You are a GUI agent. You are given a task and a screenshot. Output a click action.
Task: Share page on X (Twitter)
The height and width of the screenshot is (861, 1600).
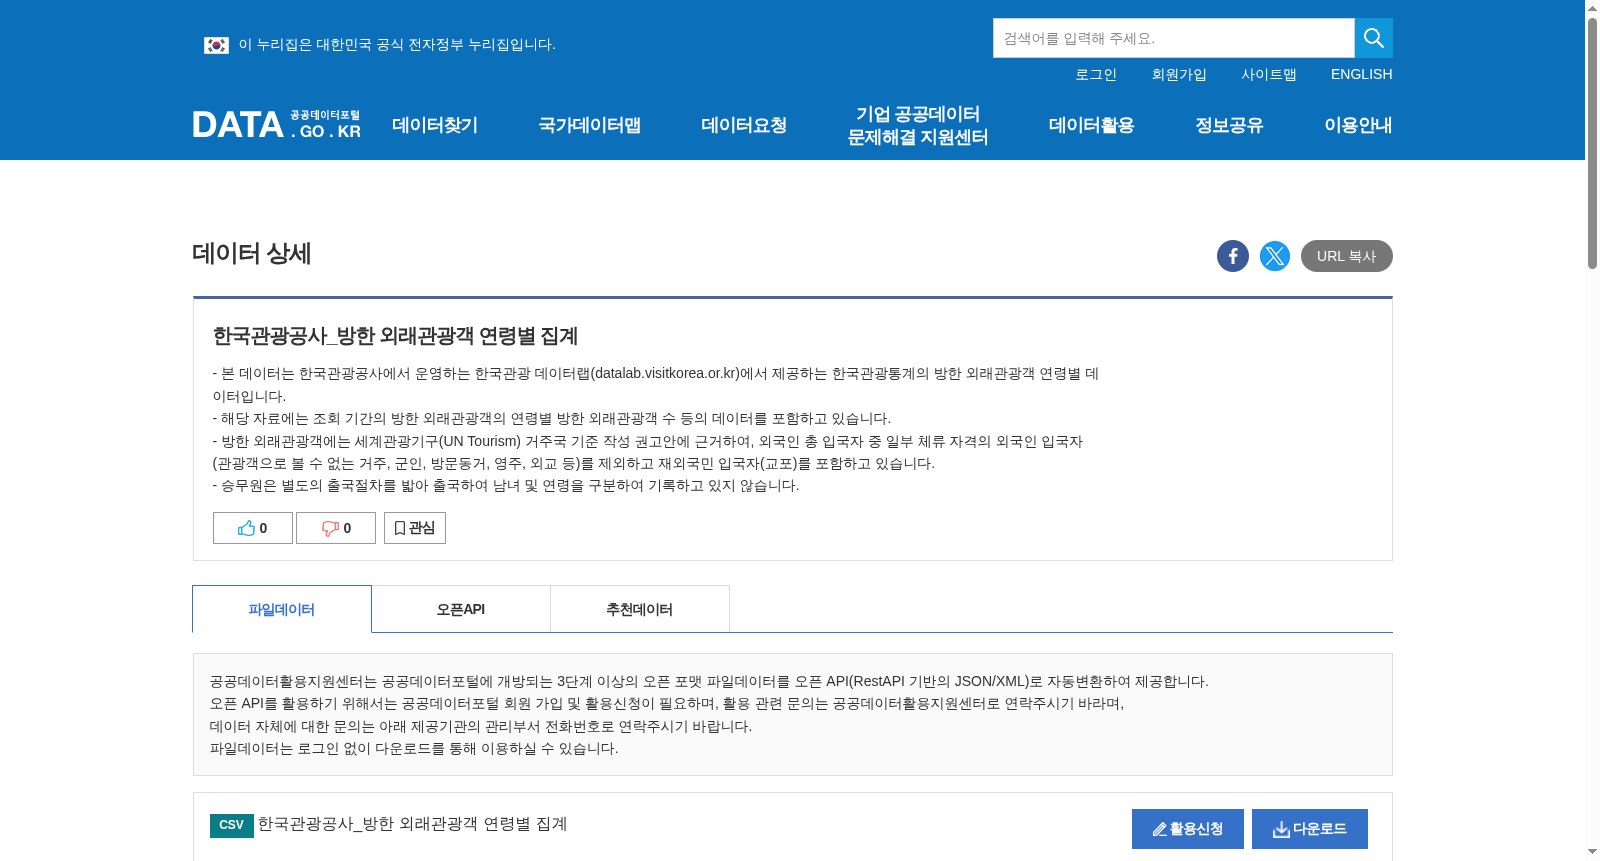click(x=1275, y=256)
